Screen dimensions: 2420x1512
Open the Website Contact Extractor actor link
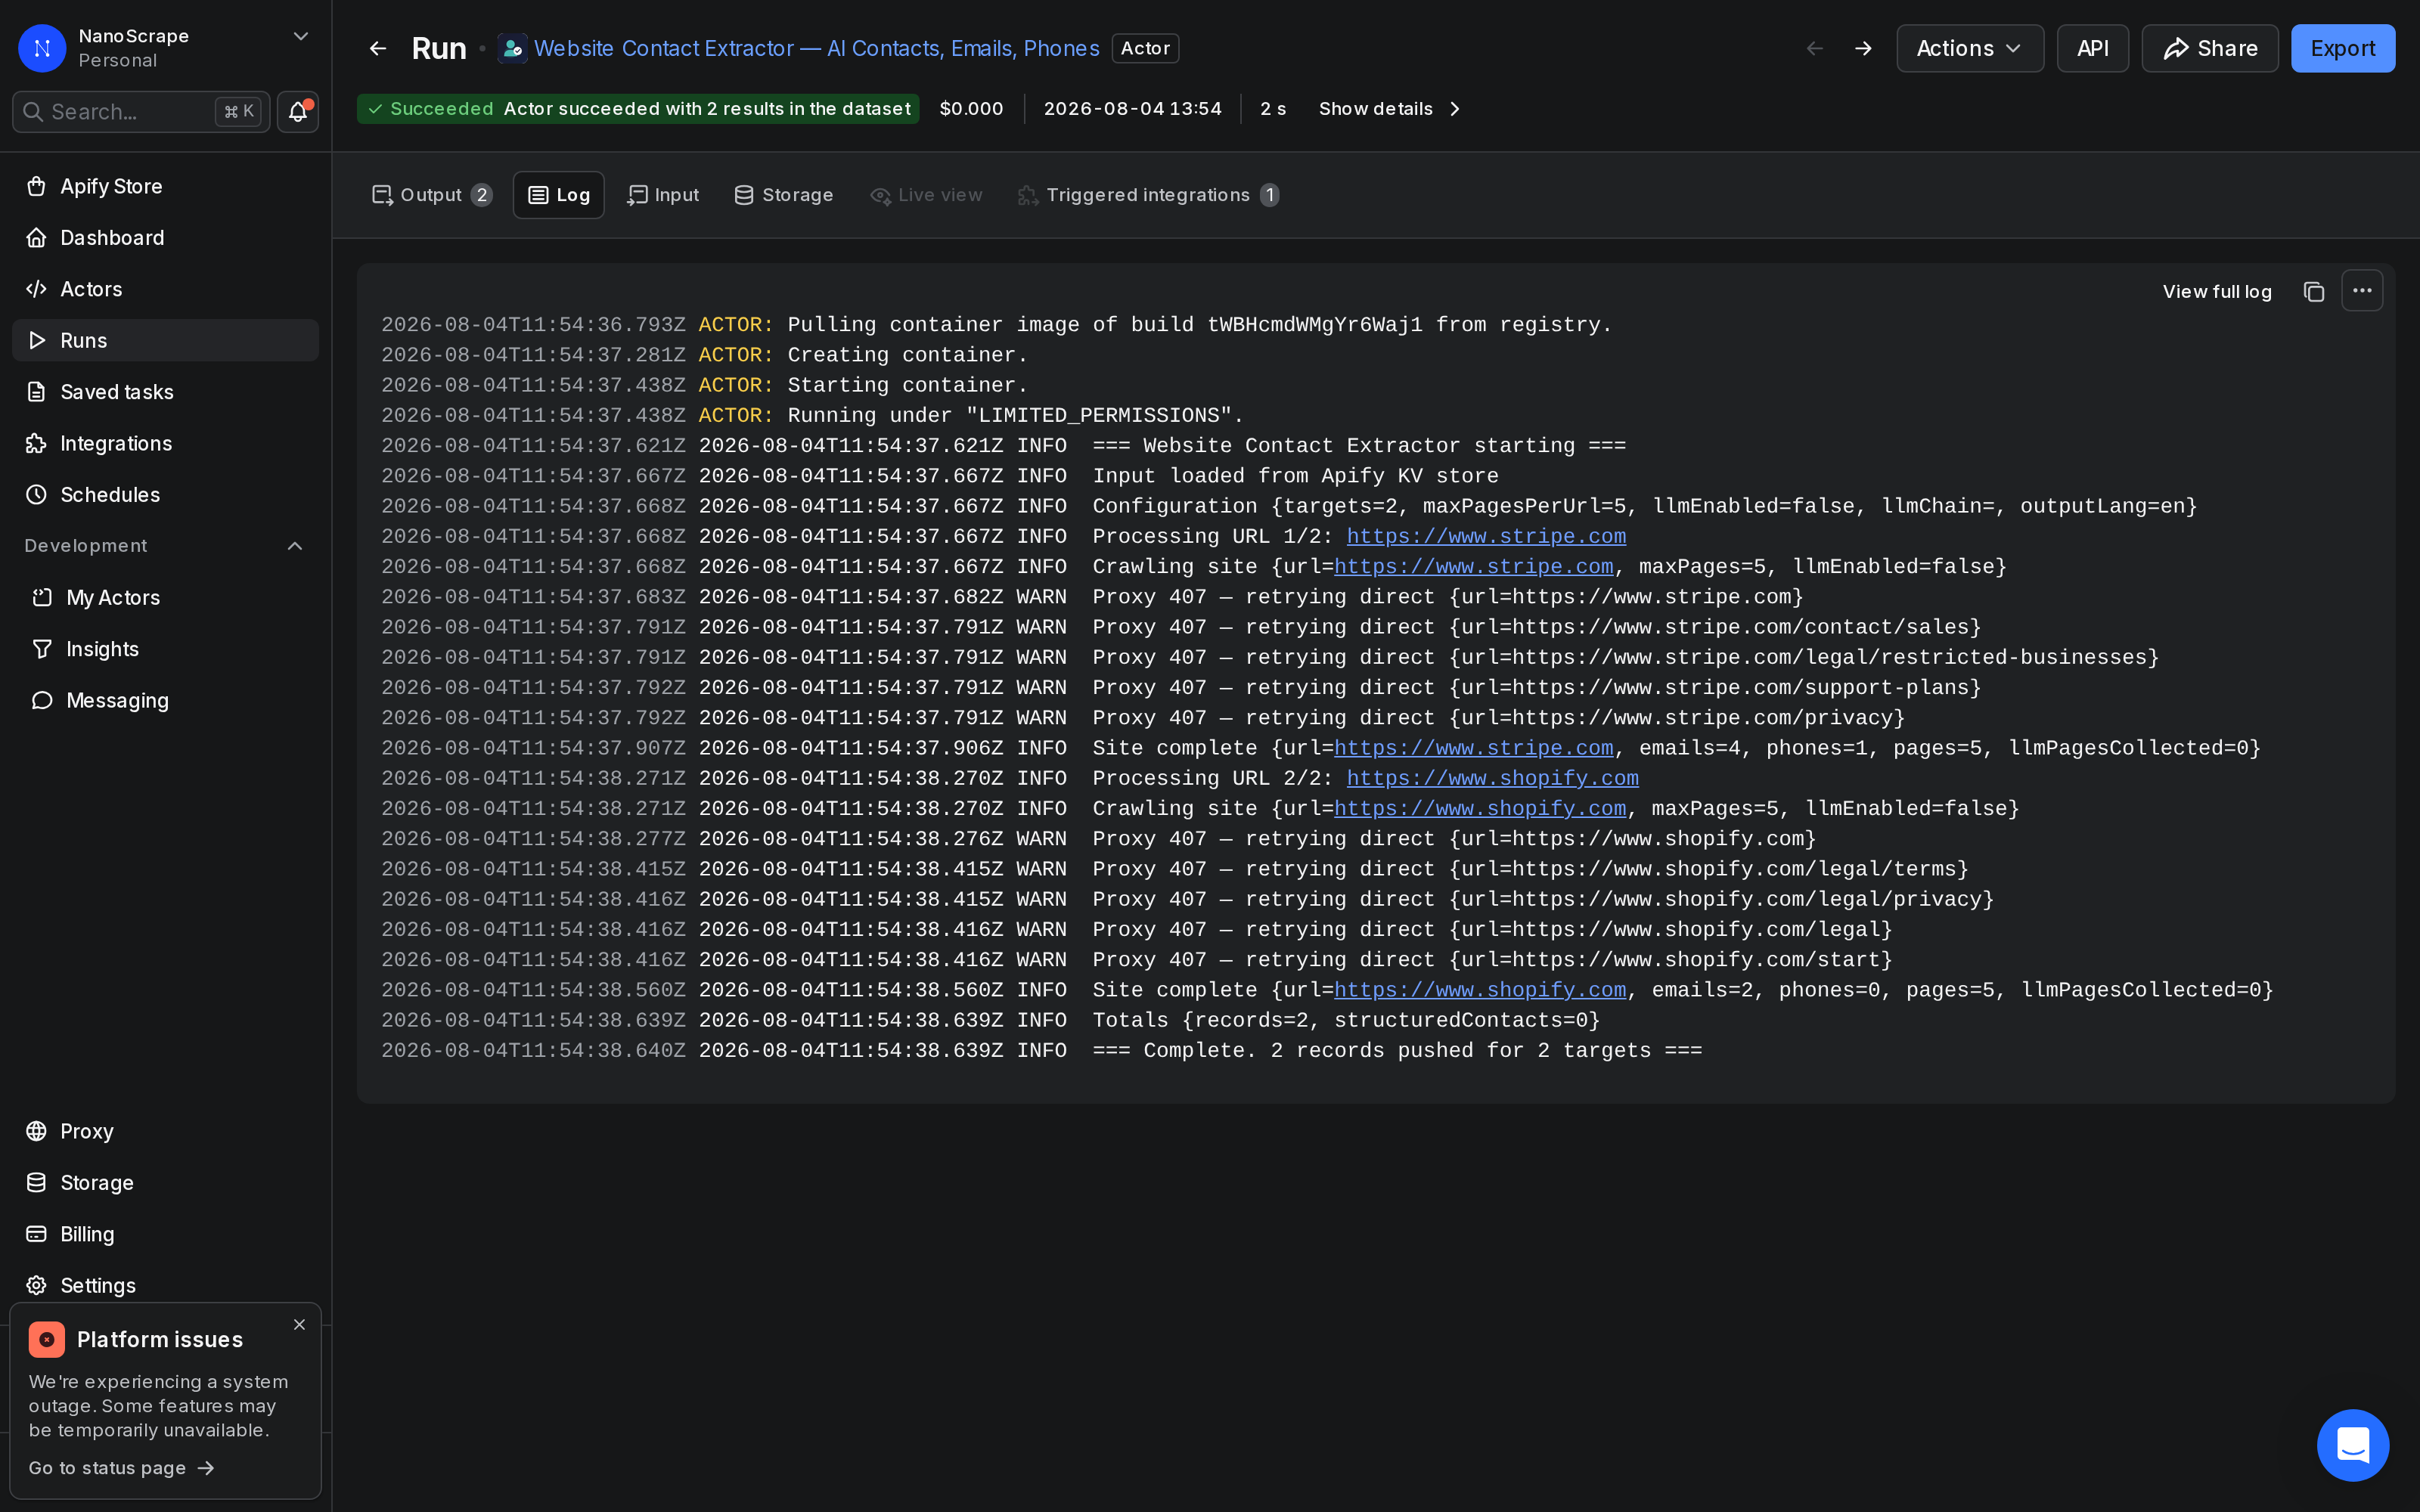(816, 48)
